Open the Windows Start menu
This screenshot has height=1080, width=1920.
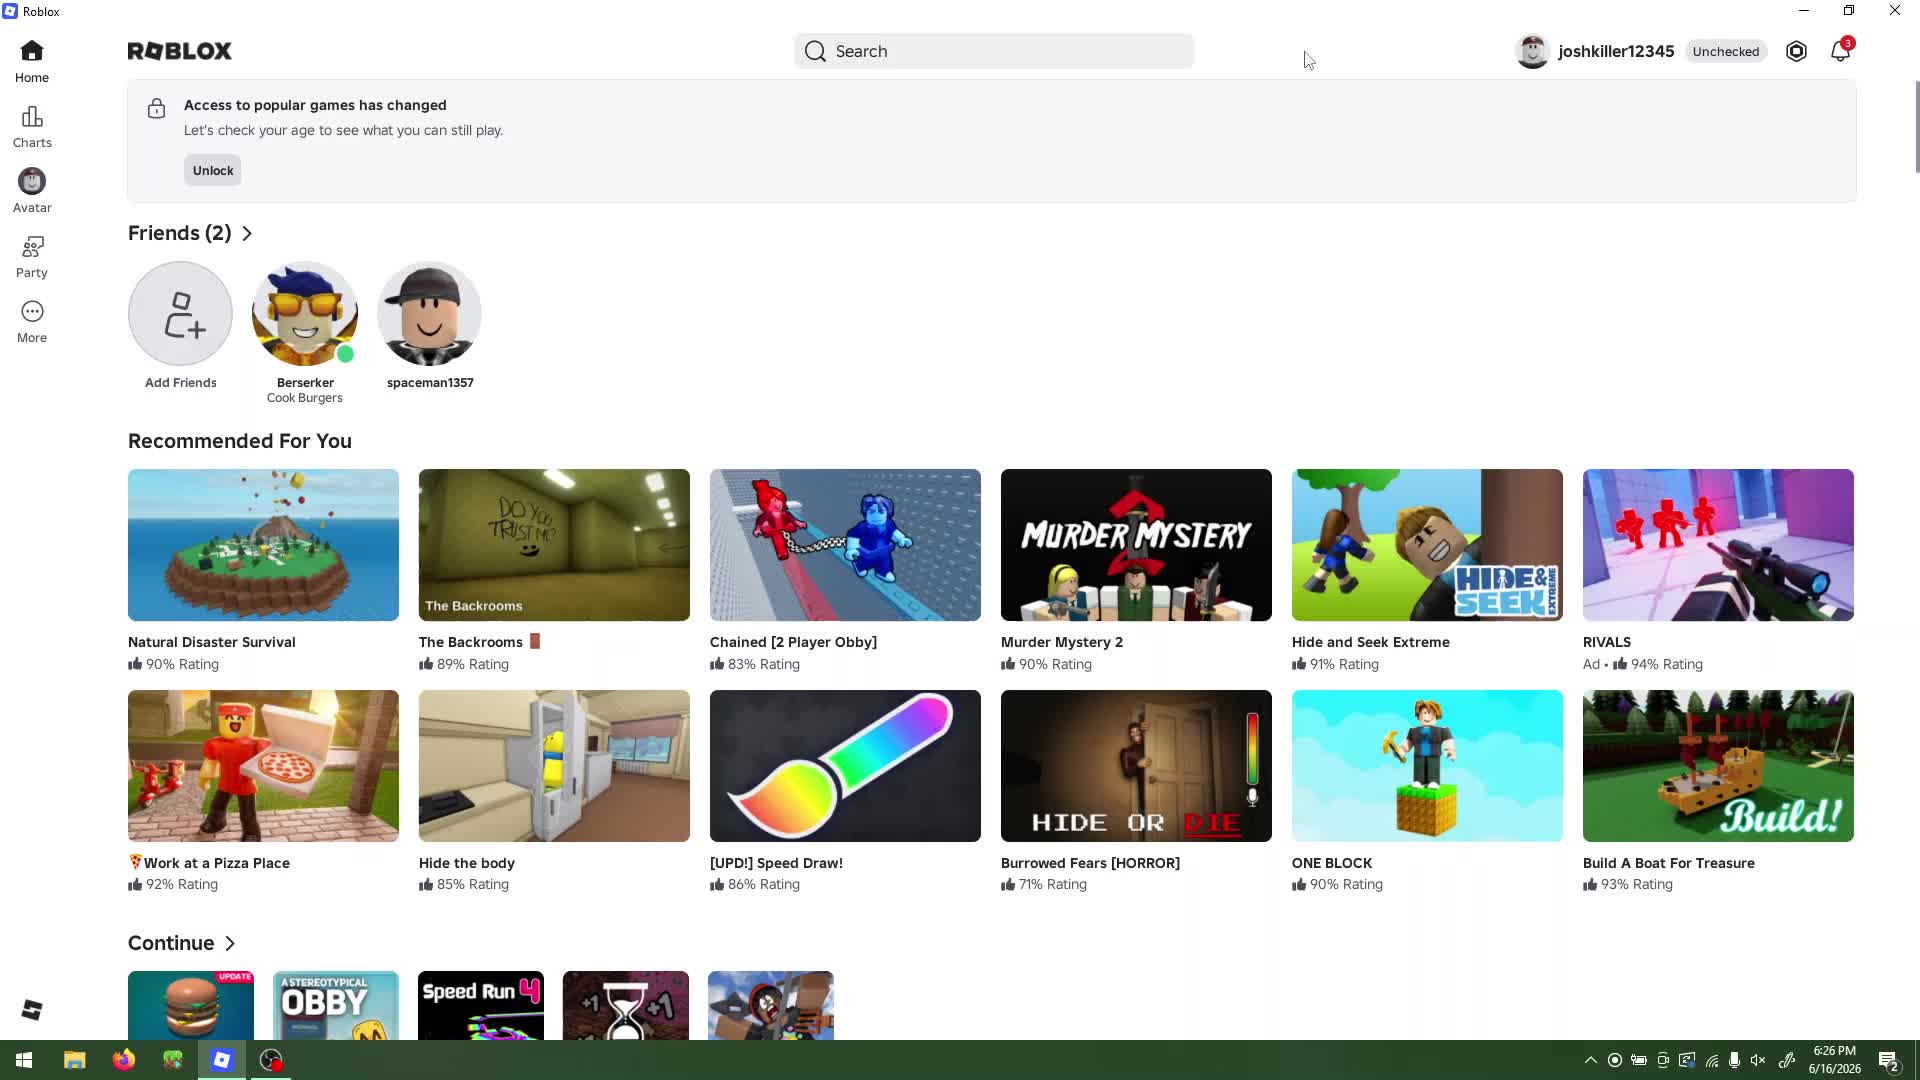24,1060
